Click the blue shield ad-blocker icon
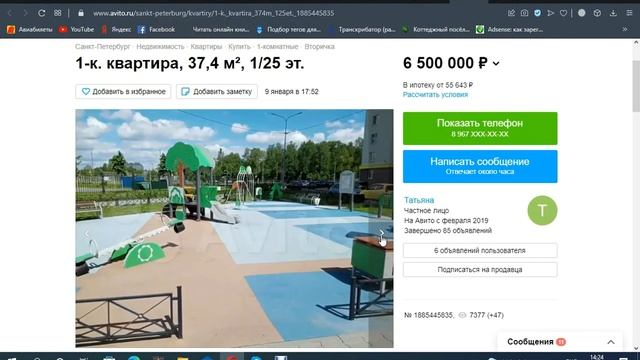This screenshot has height=360, width=640. point(538,13)
